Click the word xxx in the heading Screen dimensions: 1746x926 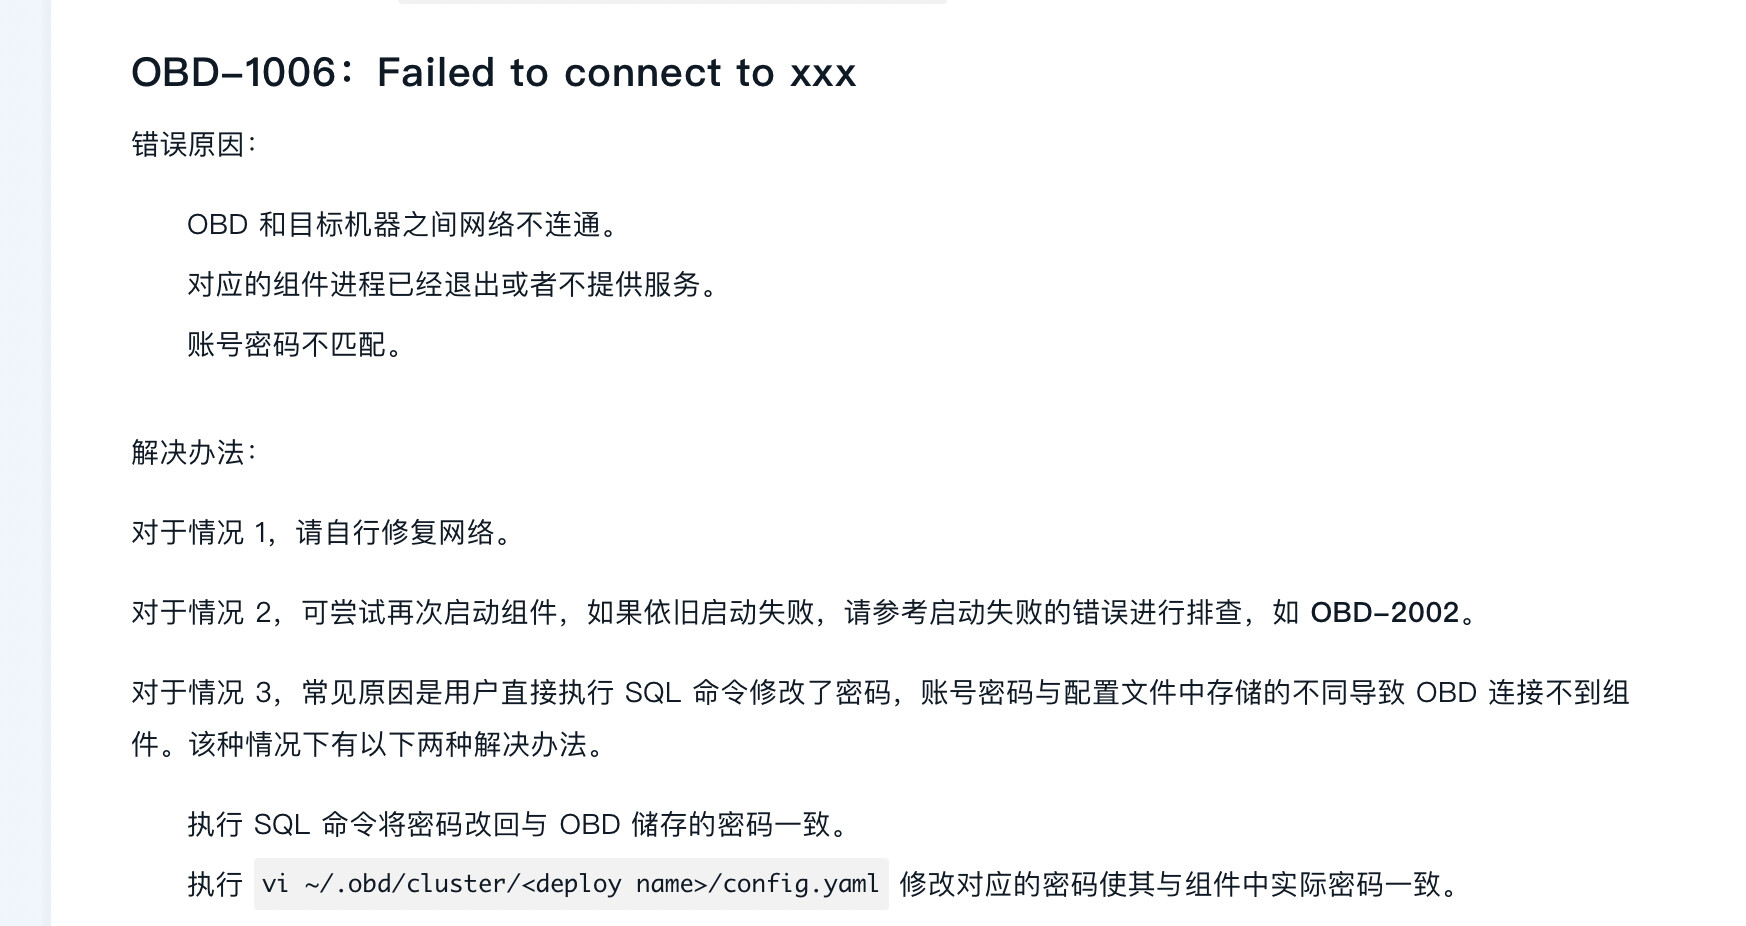point(823,73)
